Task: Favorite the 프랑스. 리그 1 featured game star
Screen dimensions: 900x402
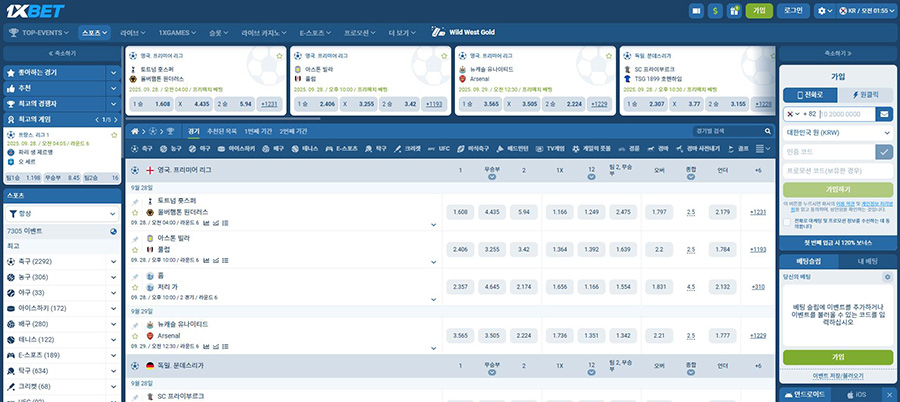Action: pos(114,134)
